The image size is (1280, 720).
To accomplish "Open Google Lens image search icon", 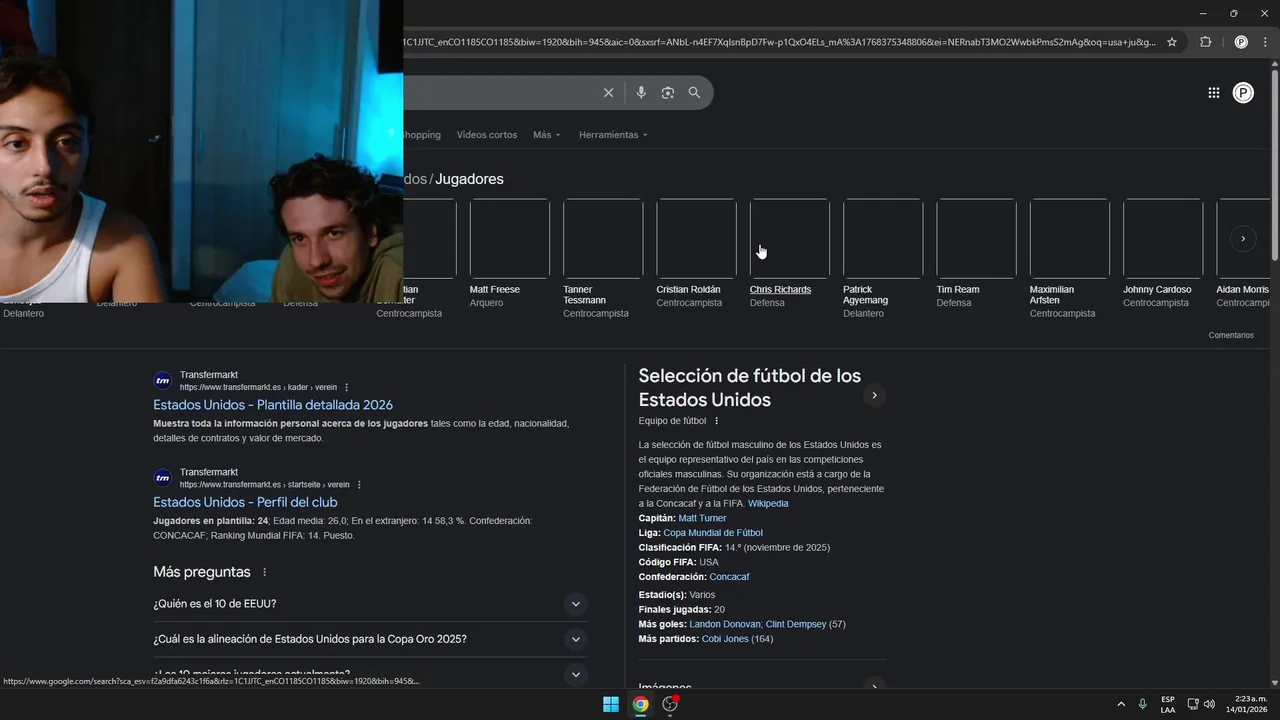I will (668, 93).
